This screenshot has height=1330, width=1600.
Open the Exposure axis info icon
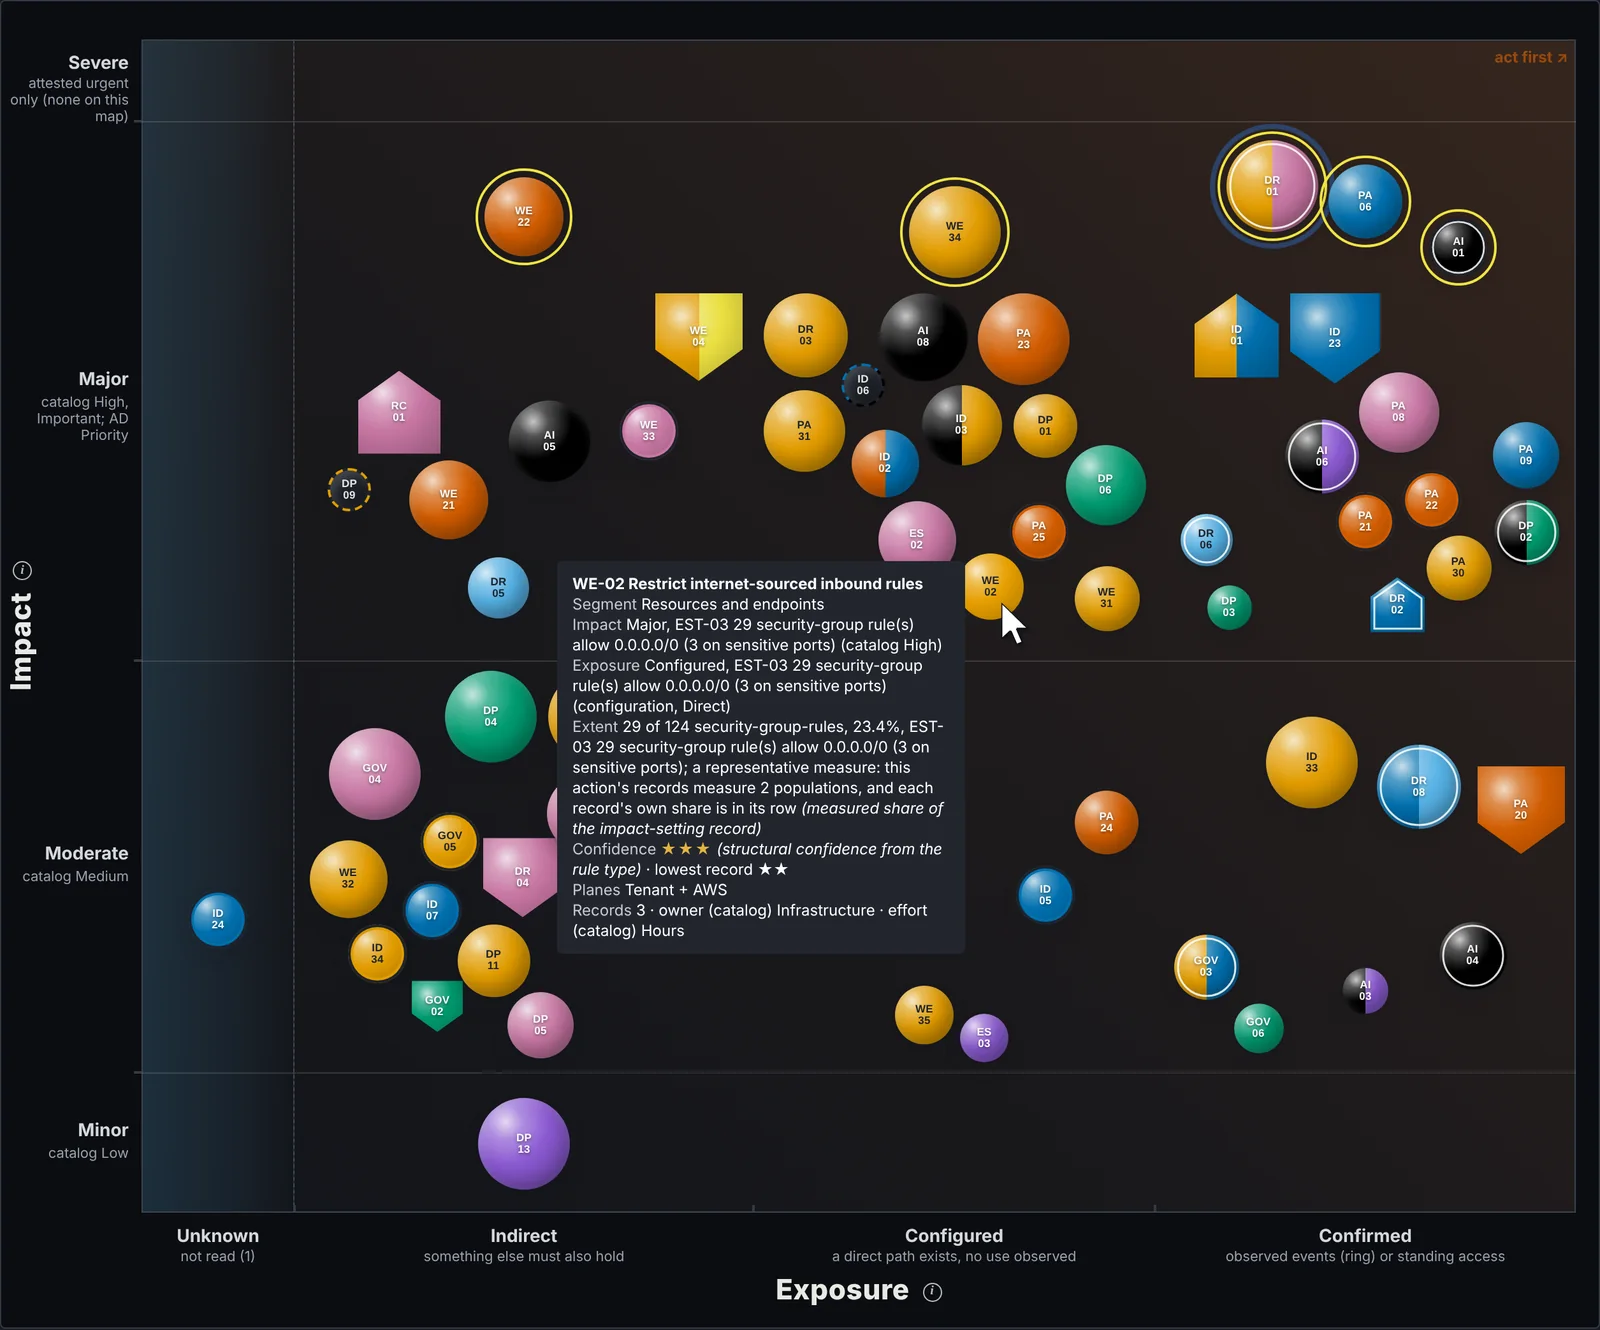click(x=933, y=1292)
